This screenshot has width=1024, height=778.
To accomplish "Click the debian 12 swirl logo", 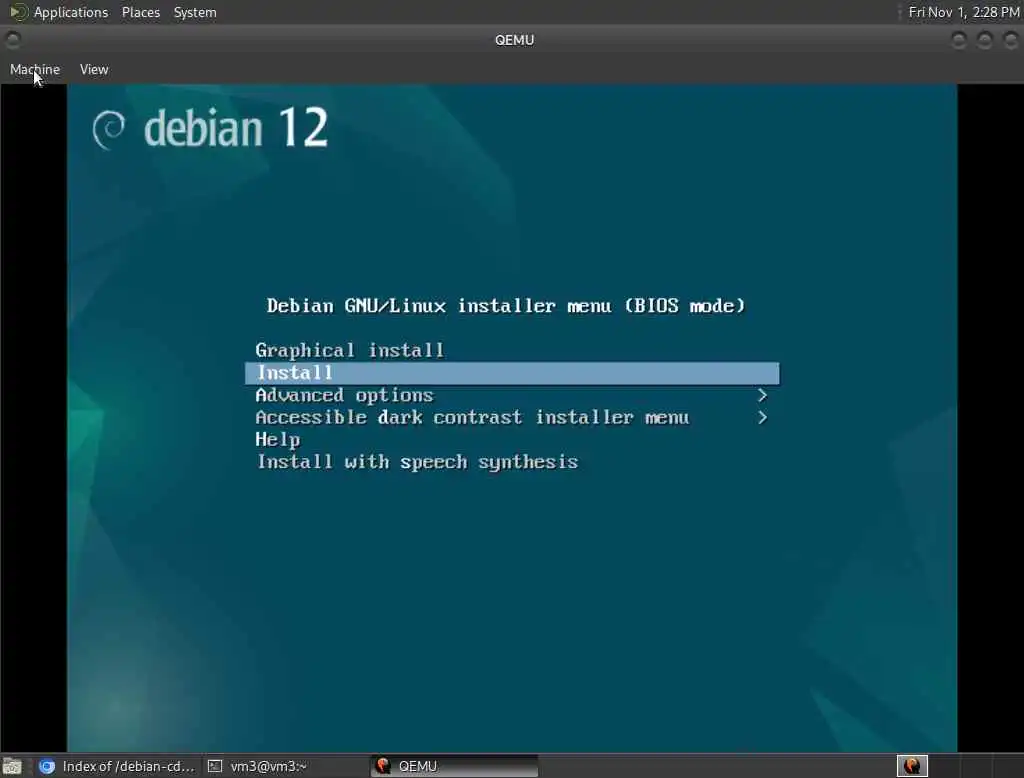I will (108, 129).
